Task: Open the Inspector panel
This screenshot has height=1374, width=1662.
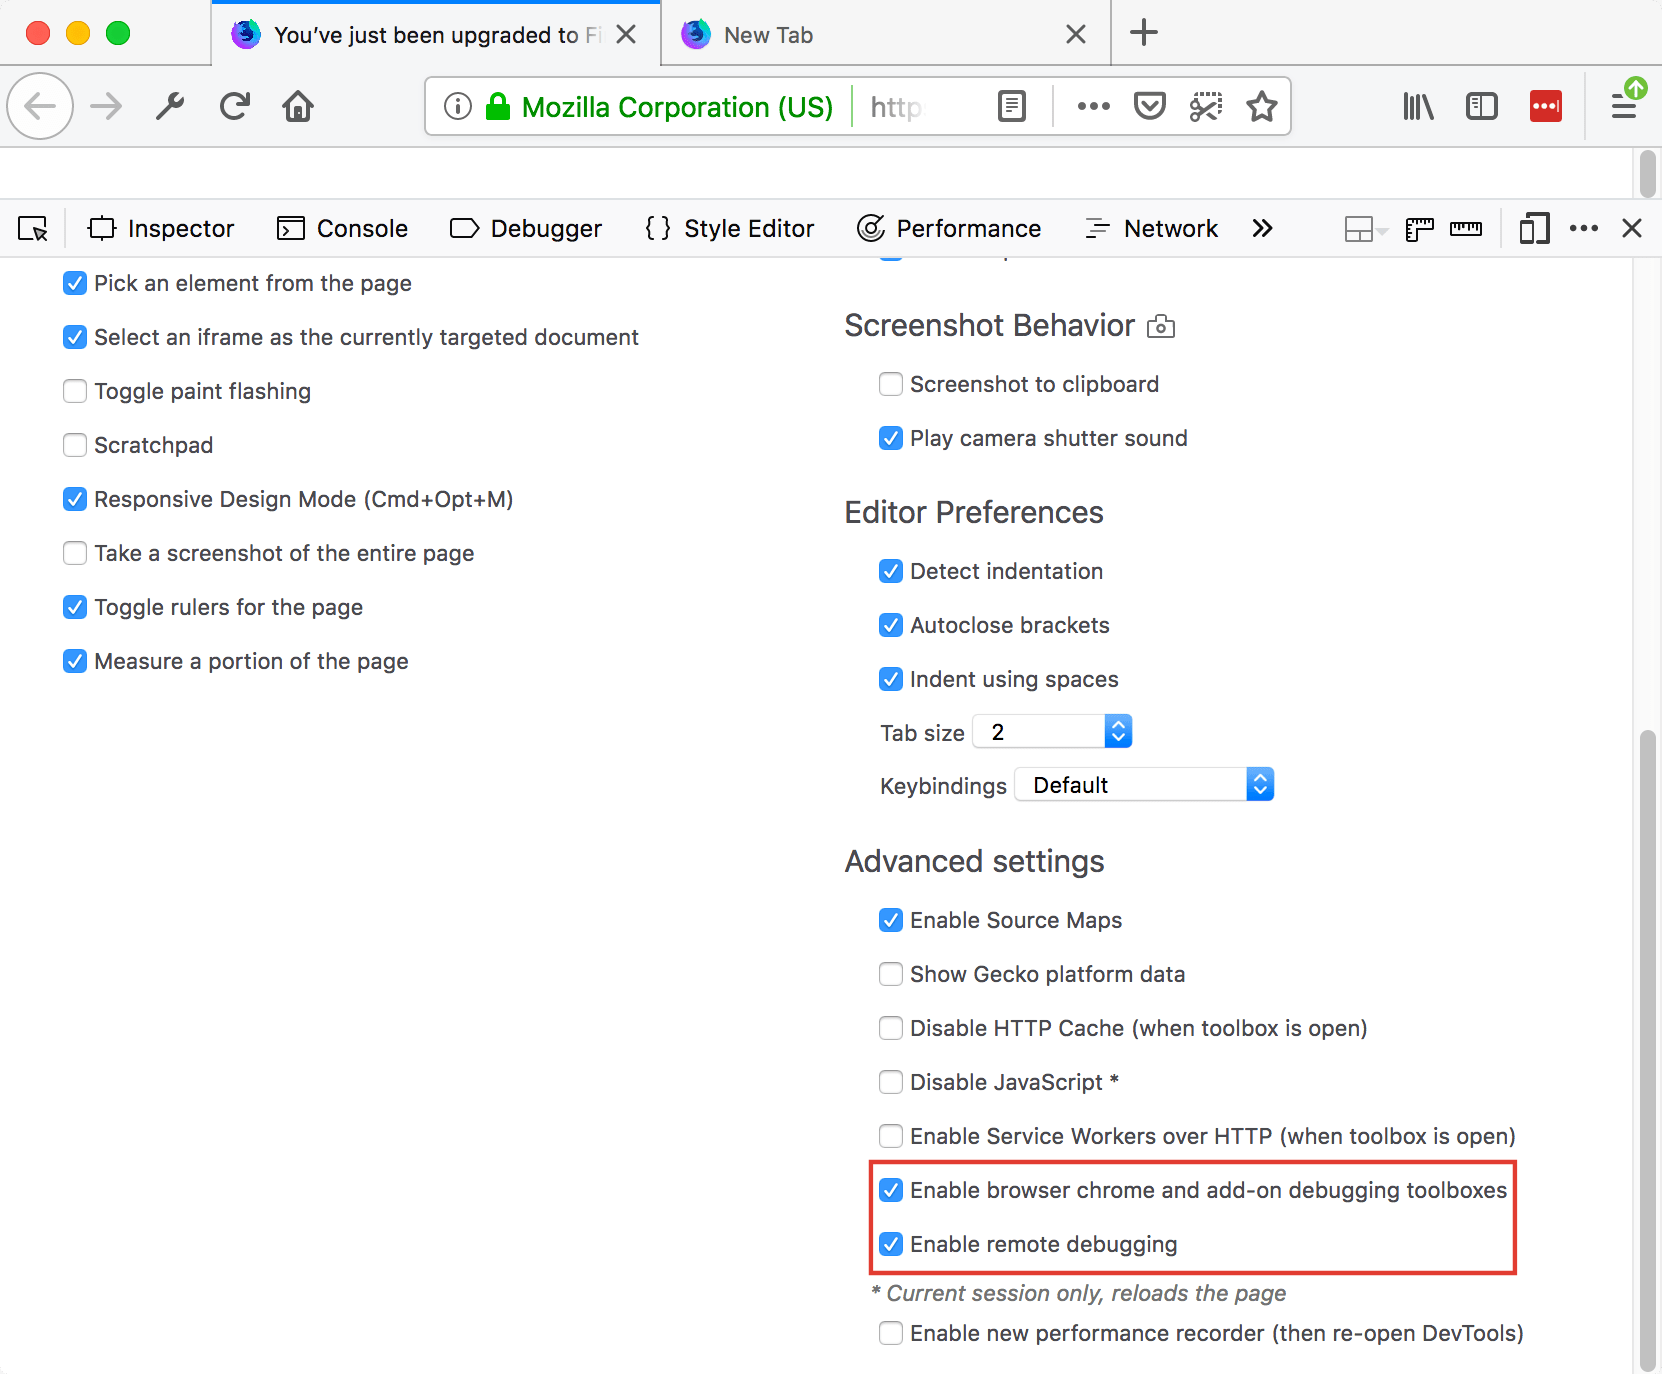Action: tap(160, 228)
